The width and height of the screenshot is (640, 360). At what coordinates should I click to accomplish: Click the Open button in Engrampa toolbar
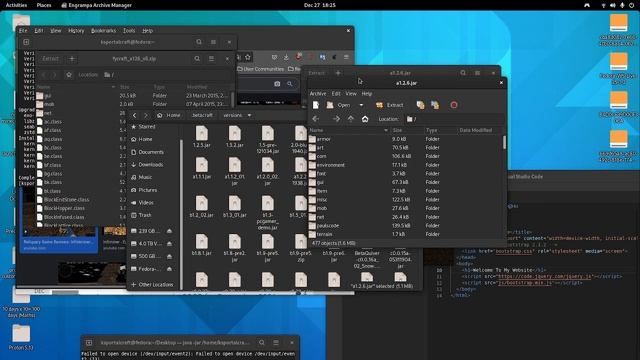click(339, 105)
